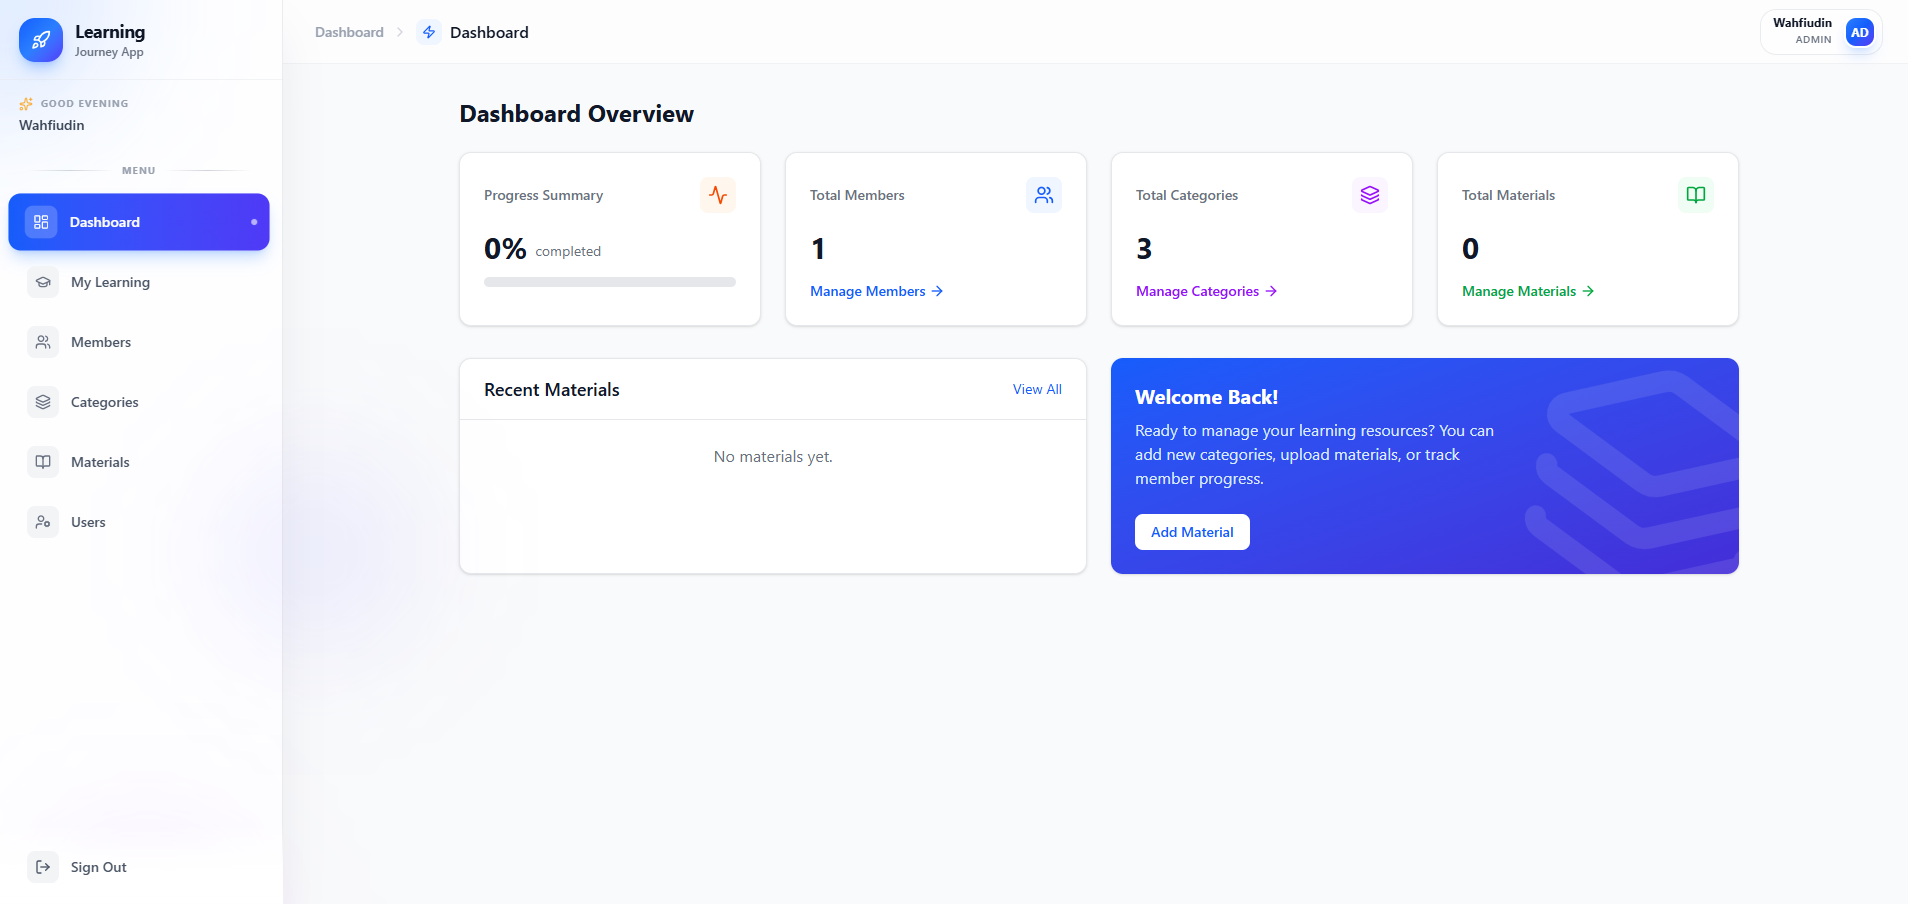Click the lightning bolt breadcrumb icon
1908x904 pixels.
[x=429, y=32]
